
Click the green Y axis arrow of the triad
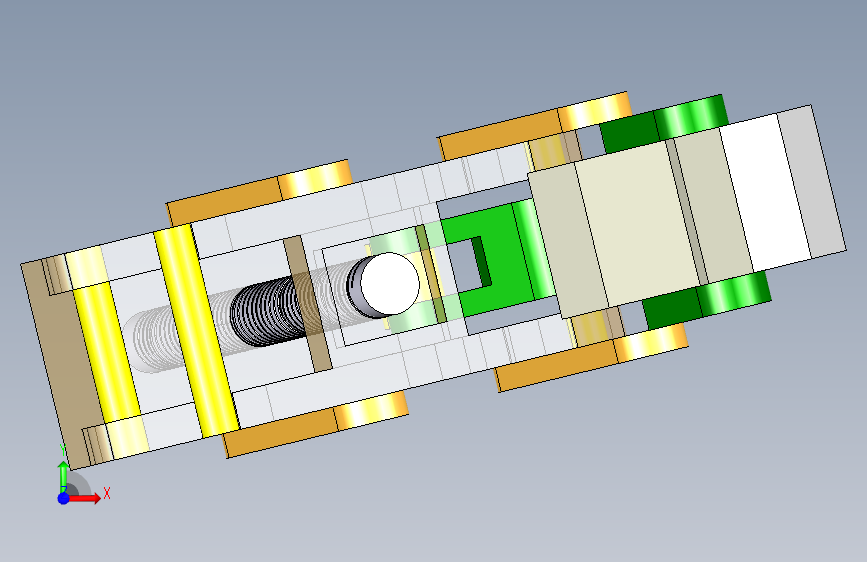[x=64, y=475]
